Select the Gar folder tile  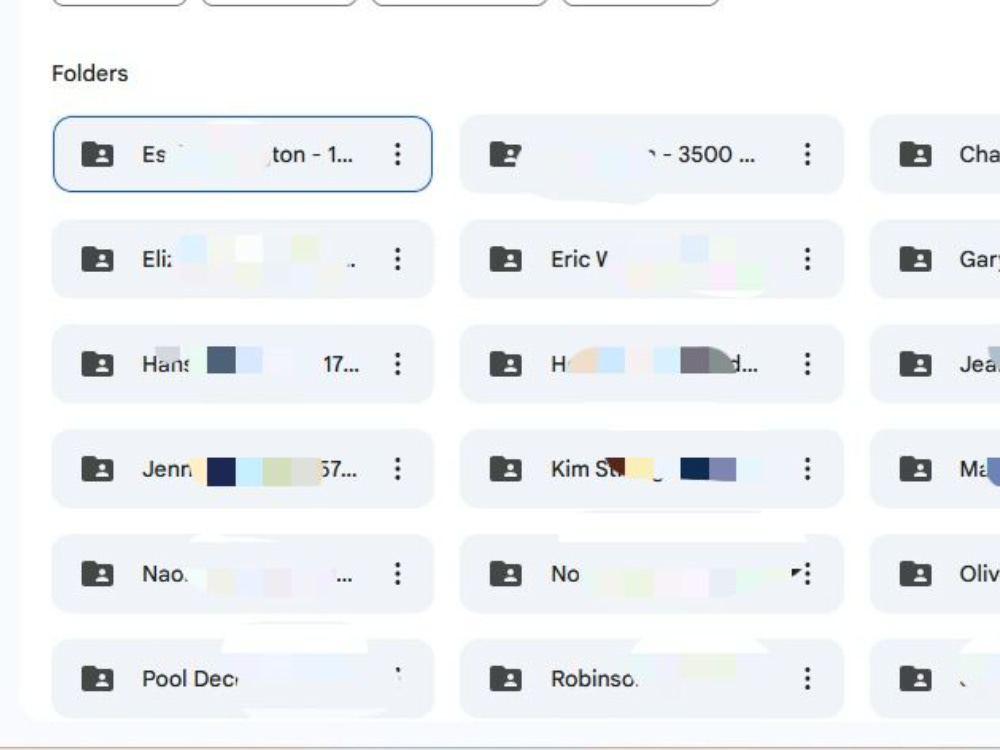tap(935, 259)
